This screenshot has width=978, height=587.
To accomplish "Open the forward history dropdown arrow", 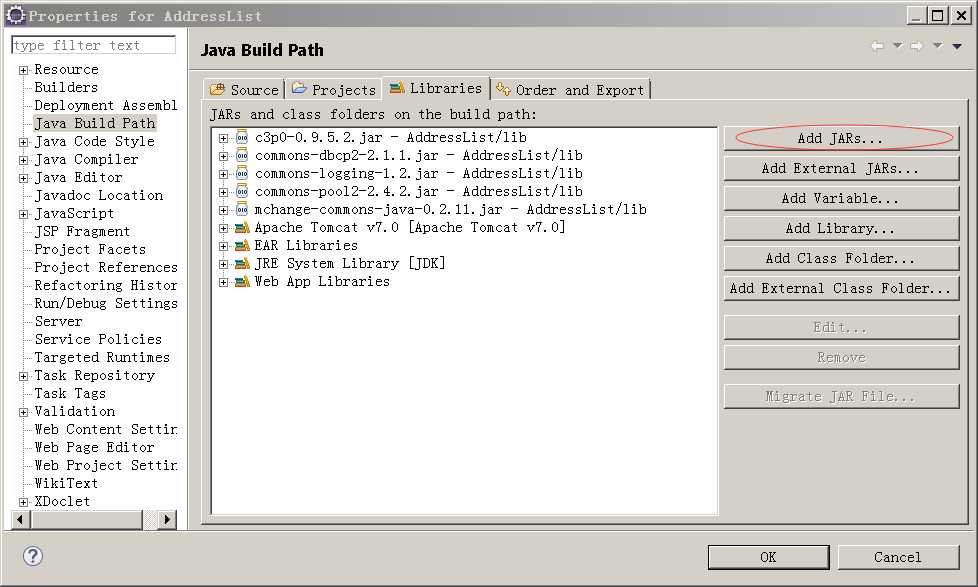I will pos(937,46).
